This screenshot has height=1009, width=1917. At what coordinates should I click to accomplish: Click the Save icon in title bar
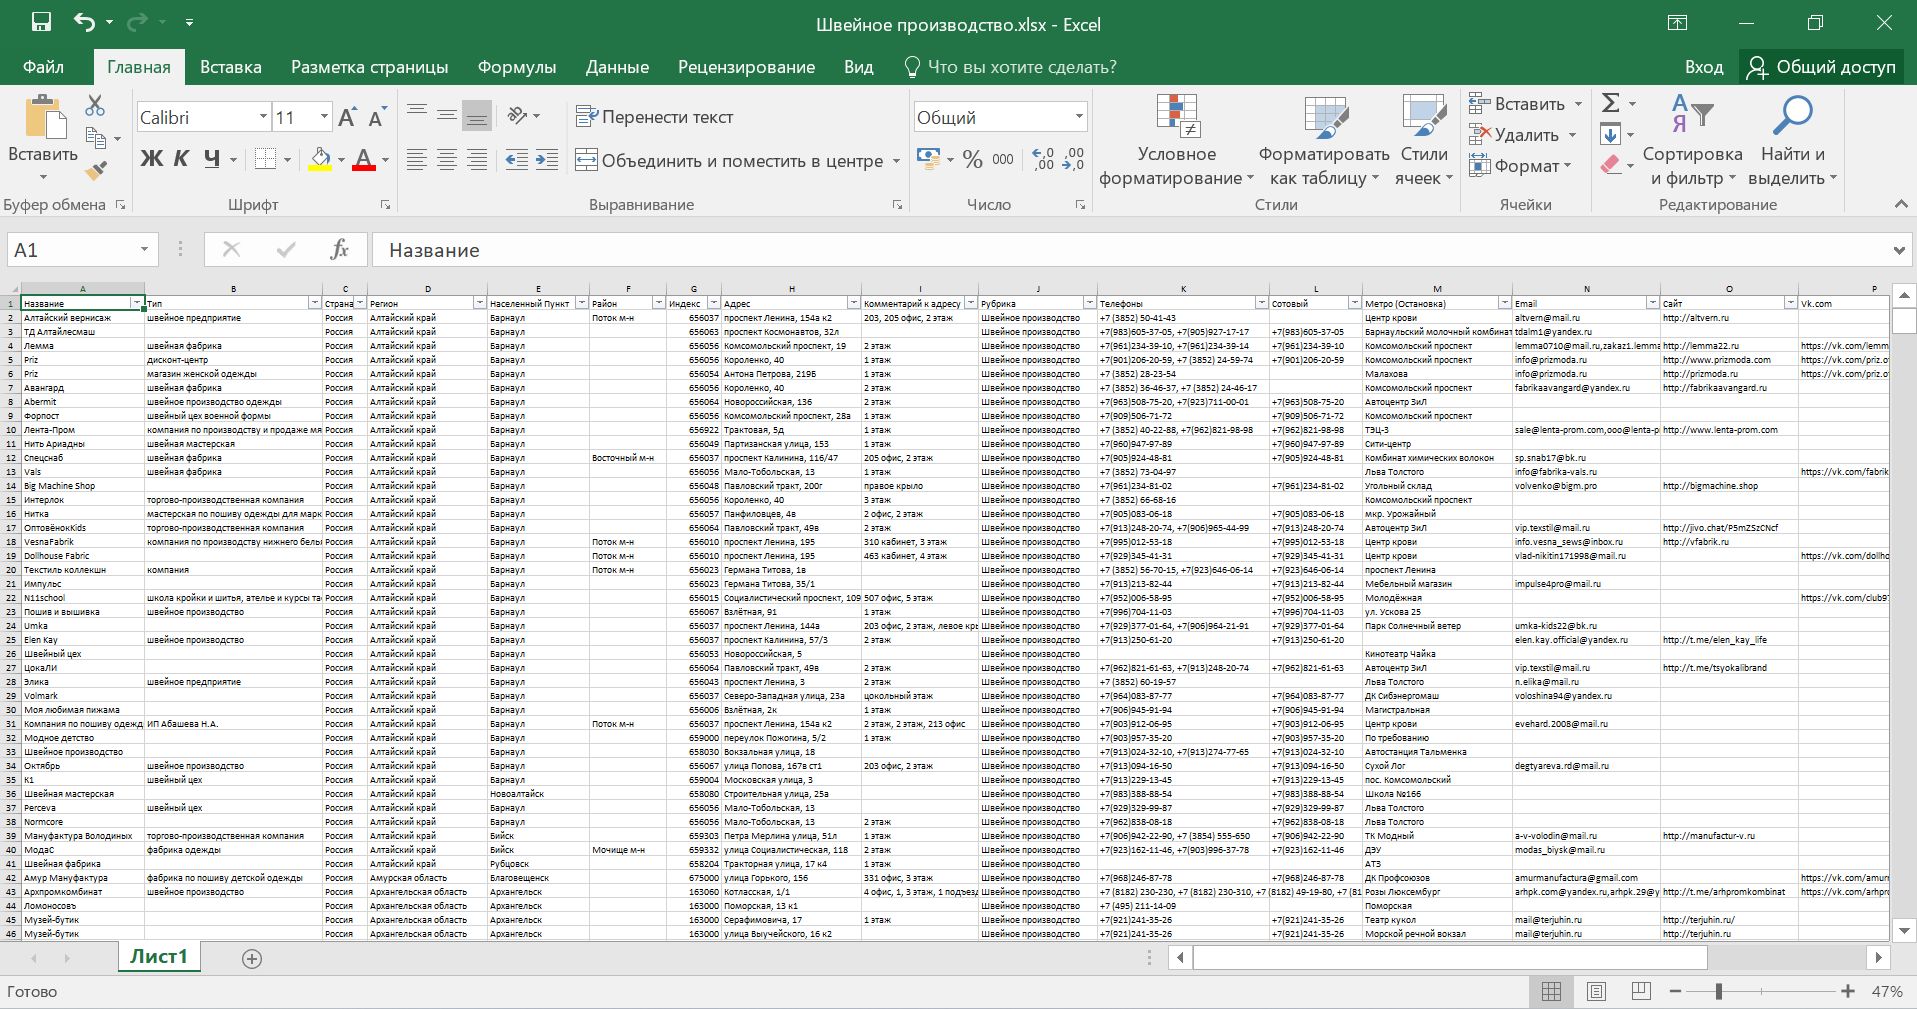point(41,23)
